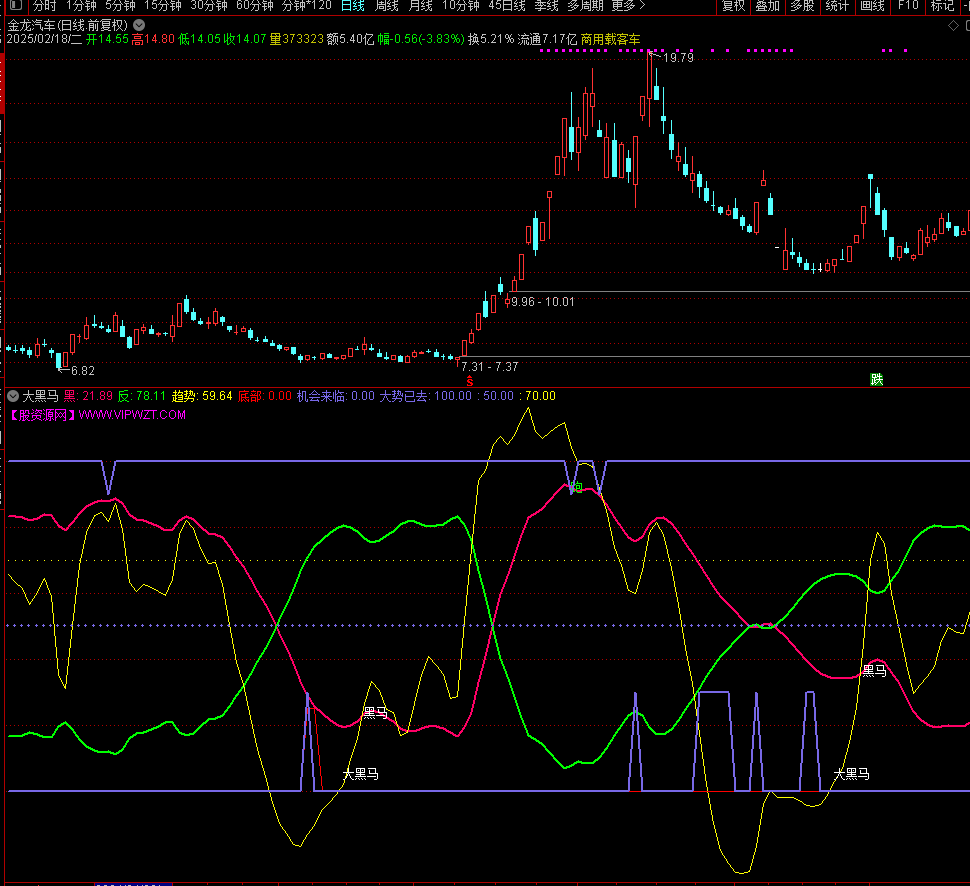Open the 股资源网 WWW.VIPWZT.COM link text
The height and width of the screenshot is (886, 970).
98,415
